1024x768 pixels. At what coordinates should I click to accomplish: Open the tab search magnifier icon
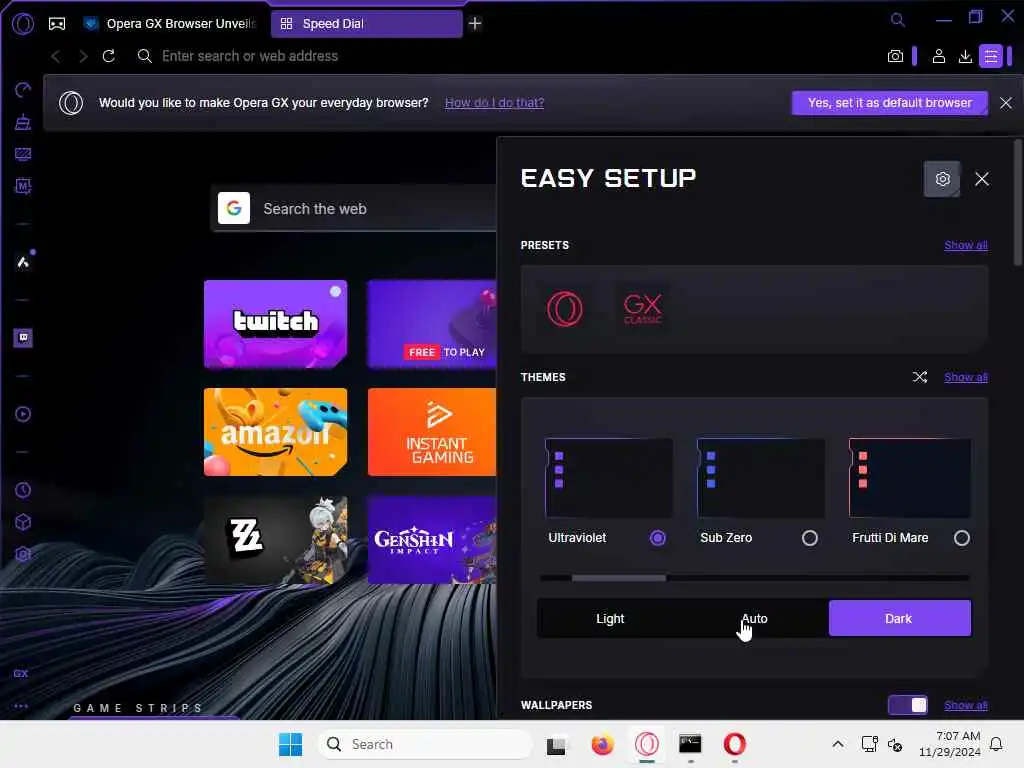point(898,20)
